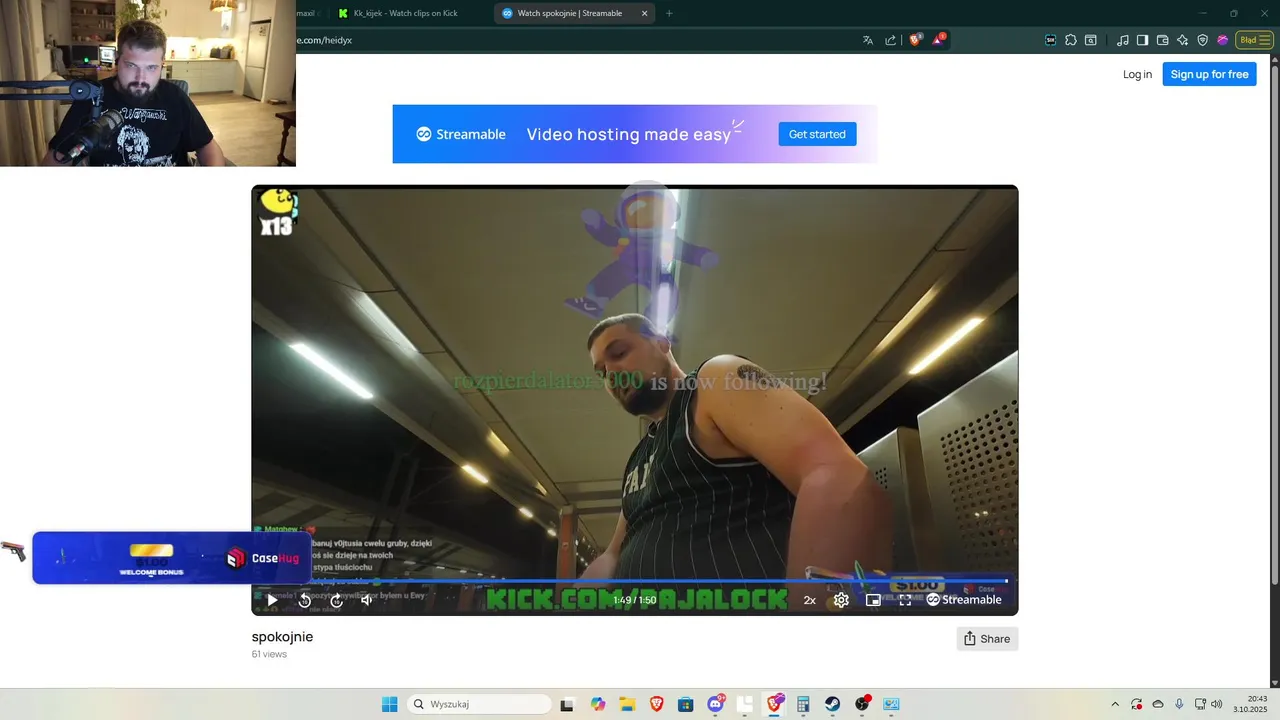Screen dimensions: 1280x720
Task: Click the browser address bar URL
Action: click(324, 40)
